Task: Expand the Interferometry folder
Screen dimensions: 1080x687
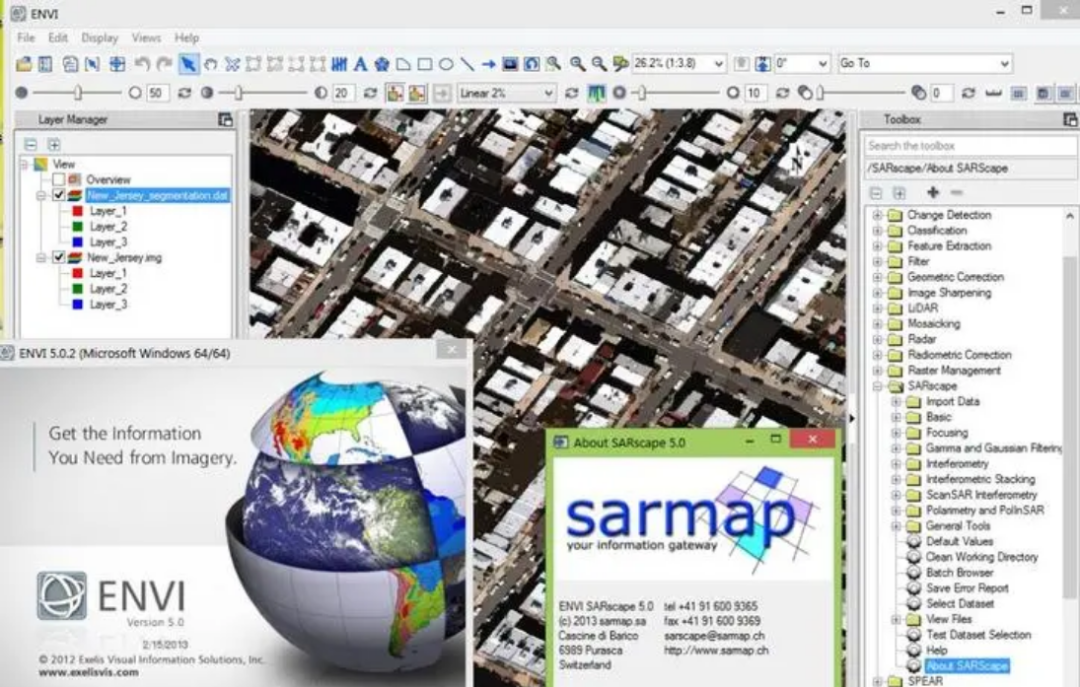Action: [x=895, y=464]
